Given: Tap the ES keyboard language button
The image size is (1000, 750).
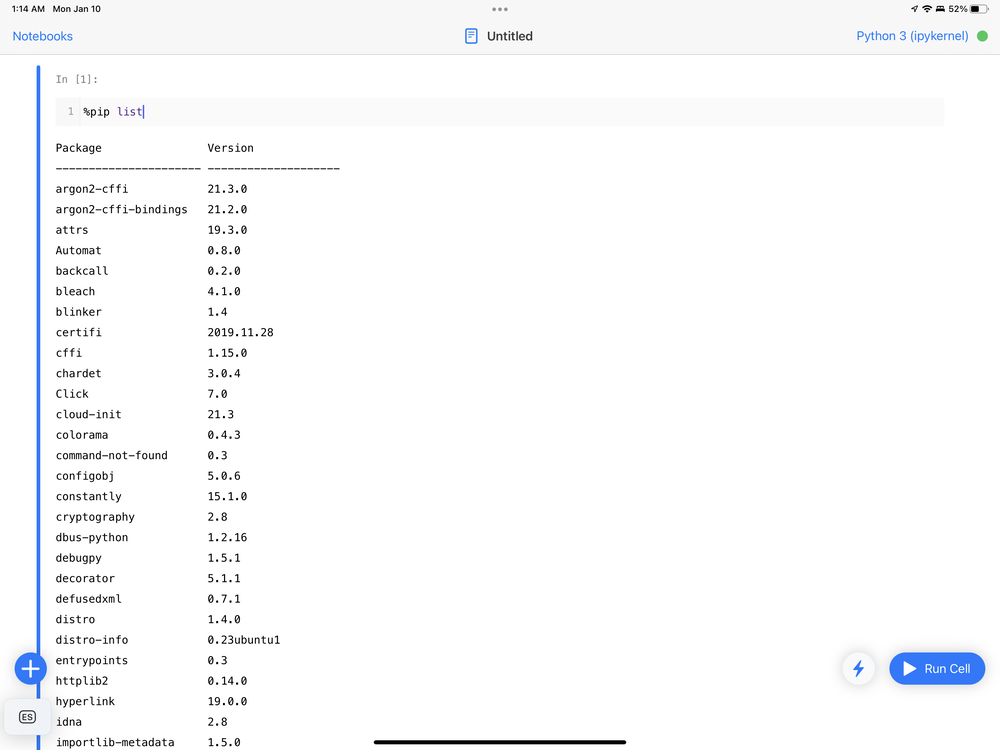Looking at the screenshot, I should click(x=28, y=716).
